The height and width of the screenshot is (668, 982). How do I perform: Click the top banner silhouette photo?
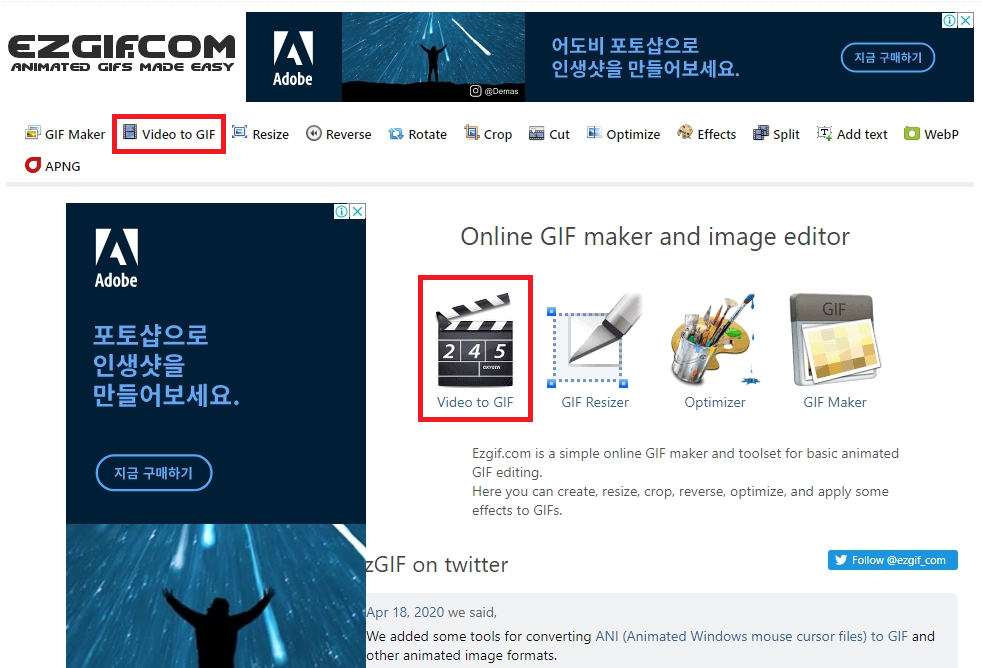click(433, 57)
